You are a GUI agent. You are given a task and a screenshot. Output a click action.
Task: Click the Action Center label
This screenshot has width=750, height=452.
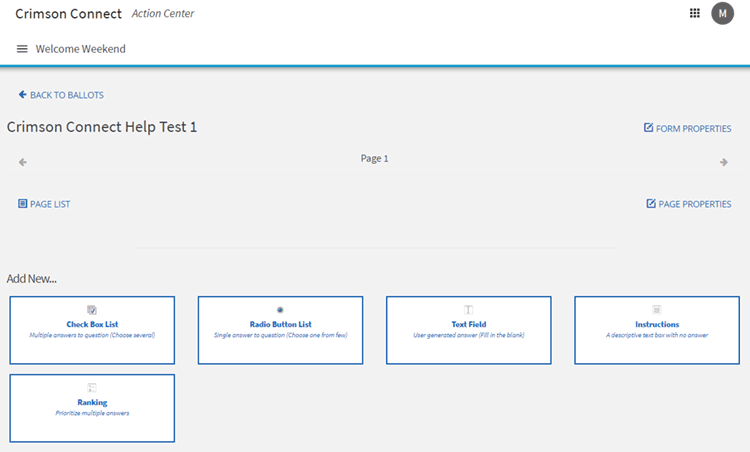coord(163,13)
